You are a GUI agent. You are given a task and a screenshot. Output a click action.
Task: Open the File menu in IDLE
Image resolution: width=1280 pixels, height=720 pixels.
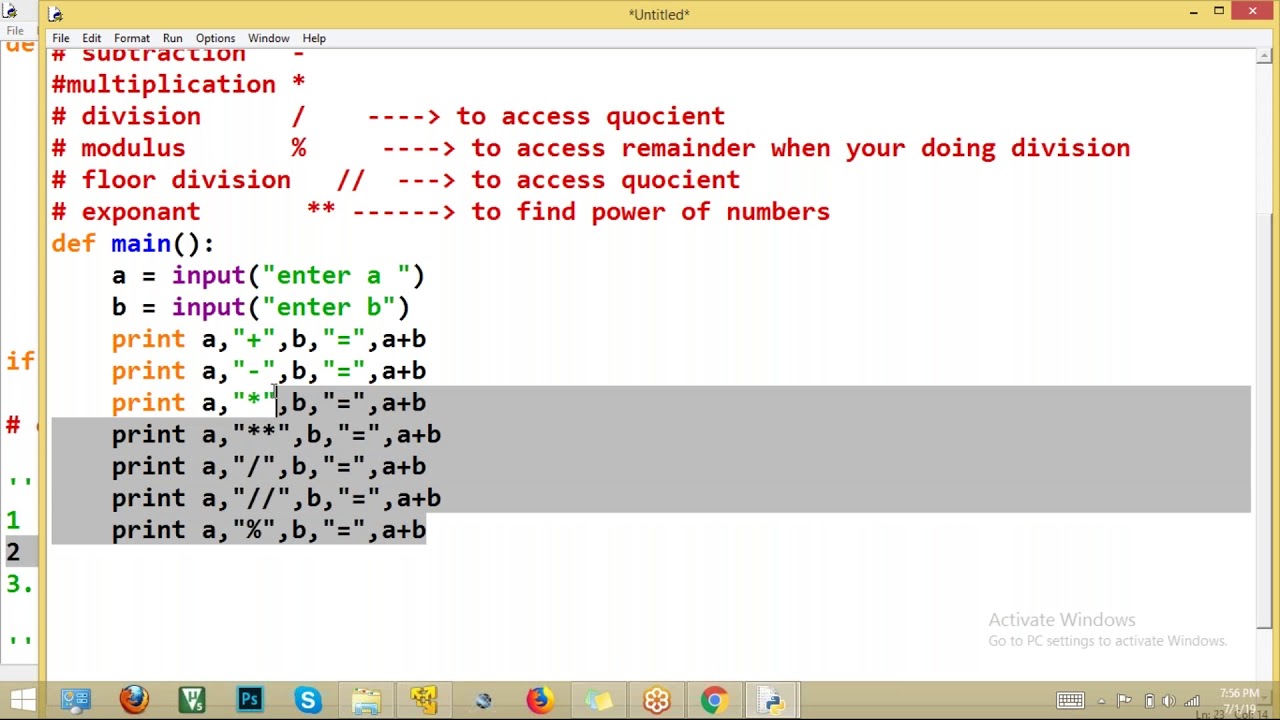[x=61, y=38]
